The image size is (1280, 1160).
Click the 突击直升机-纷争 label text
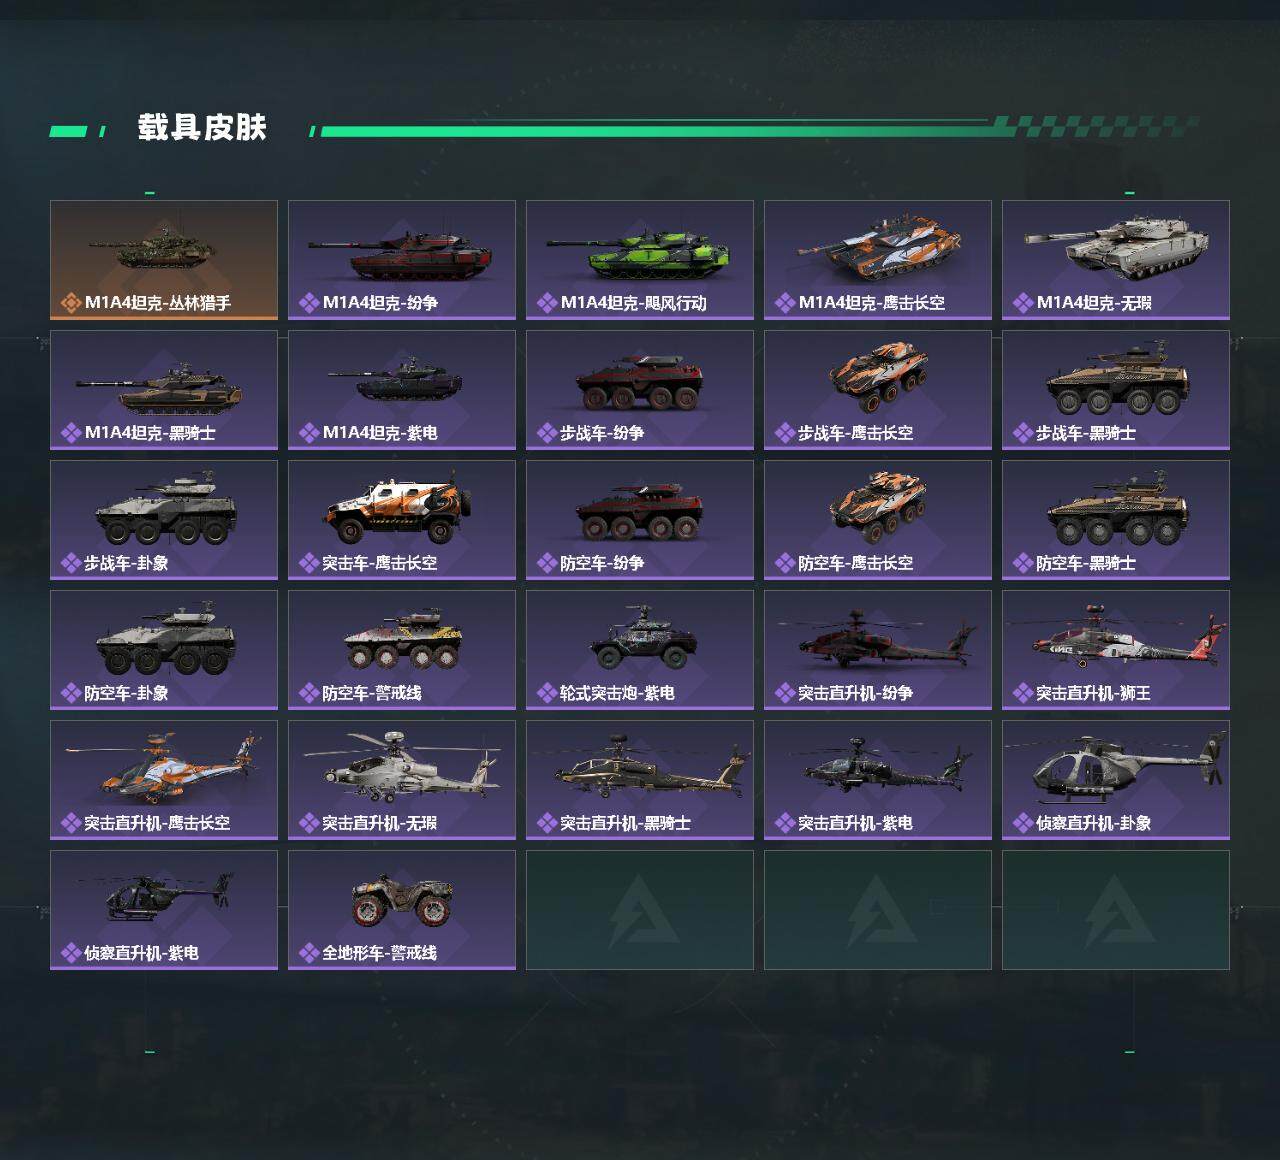click(x=855, y=692)
